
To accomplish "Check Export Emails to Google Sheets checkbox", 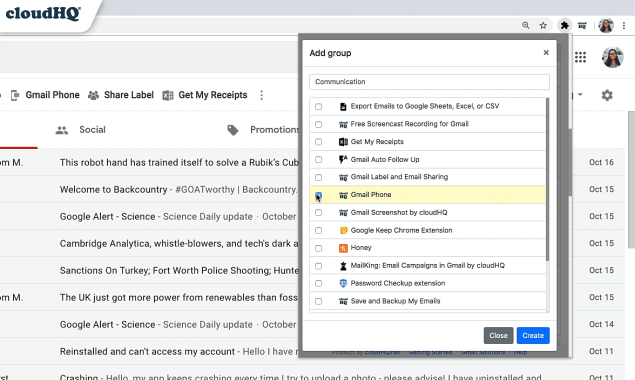I will [319, 107].
